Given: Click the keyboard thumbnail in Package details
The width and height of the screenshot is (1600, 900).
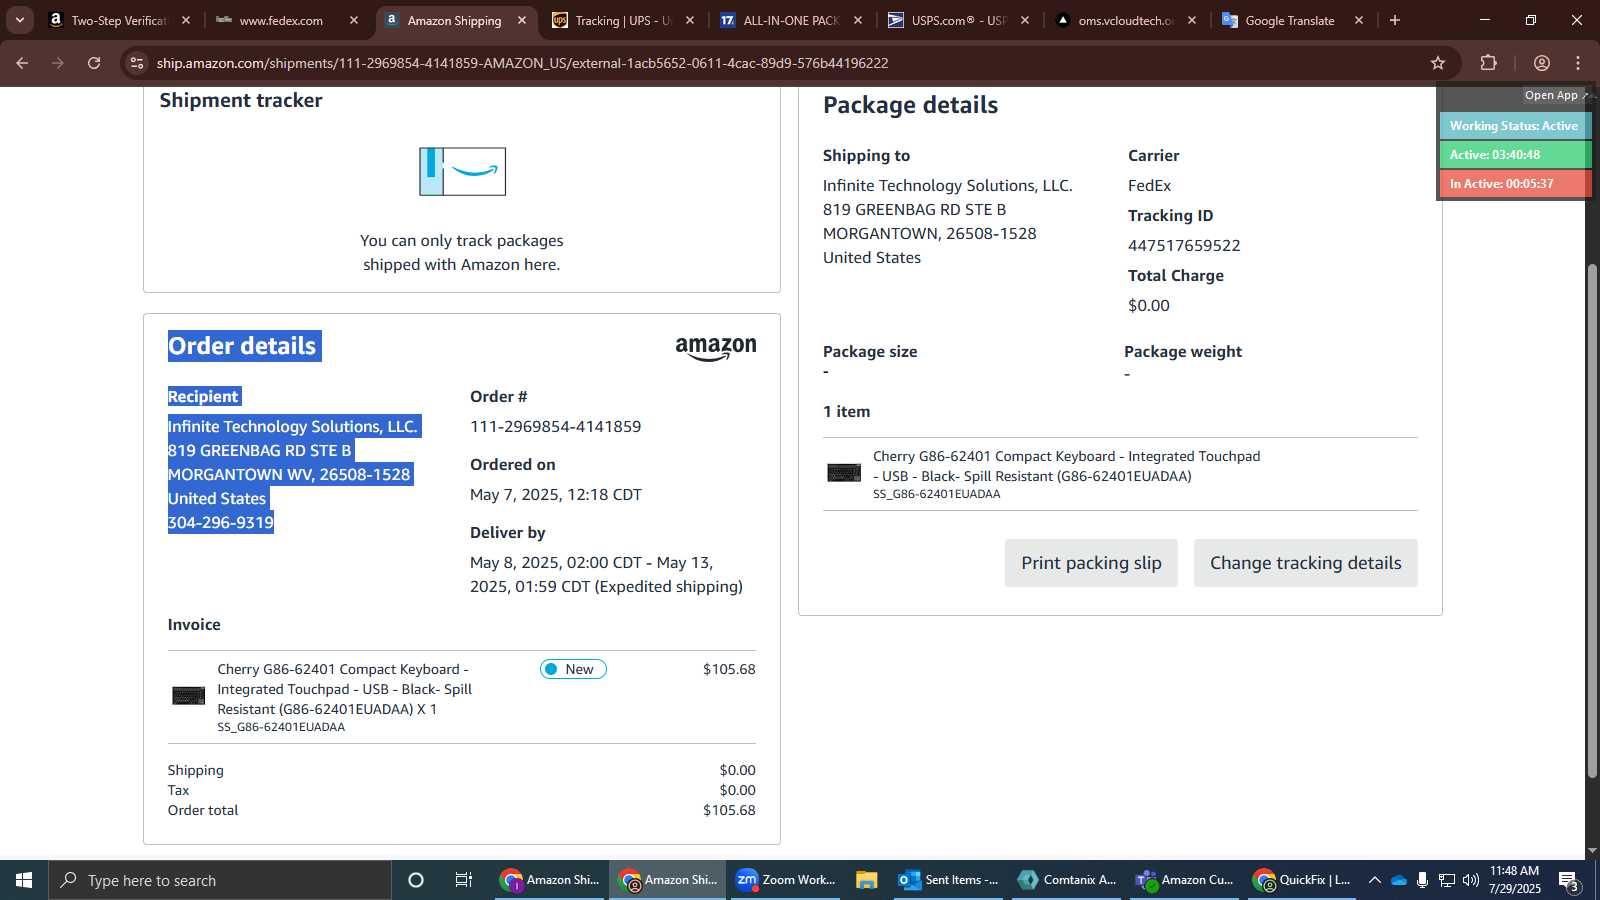Looking at the screenshot, I should (x=844, y=473).
